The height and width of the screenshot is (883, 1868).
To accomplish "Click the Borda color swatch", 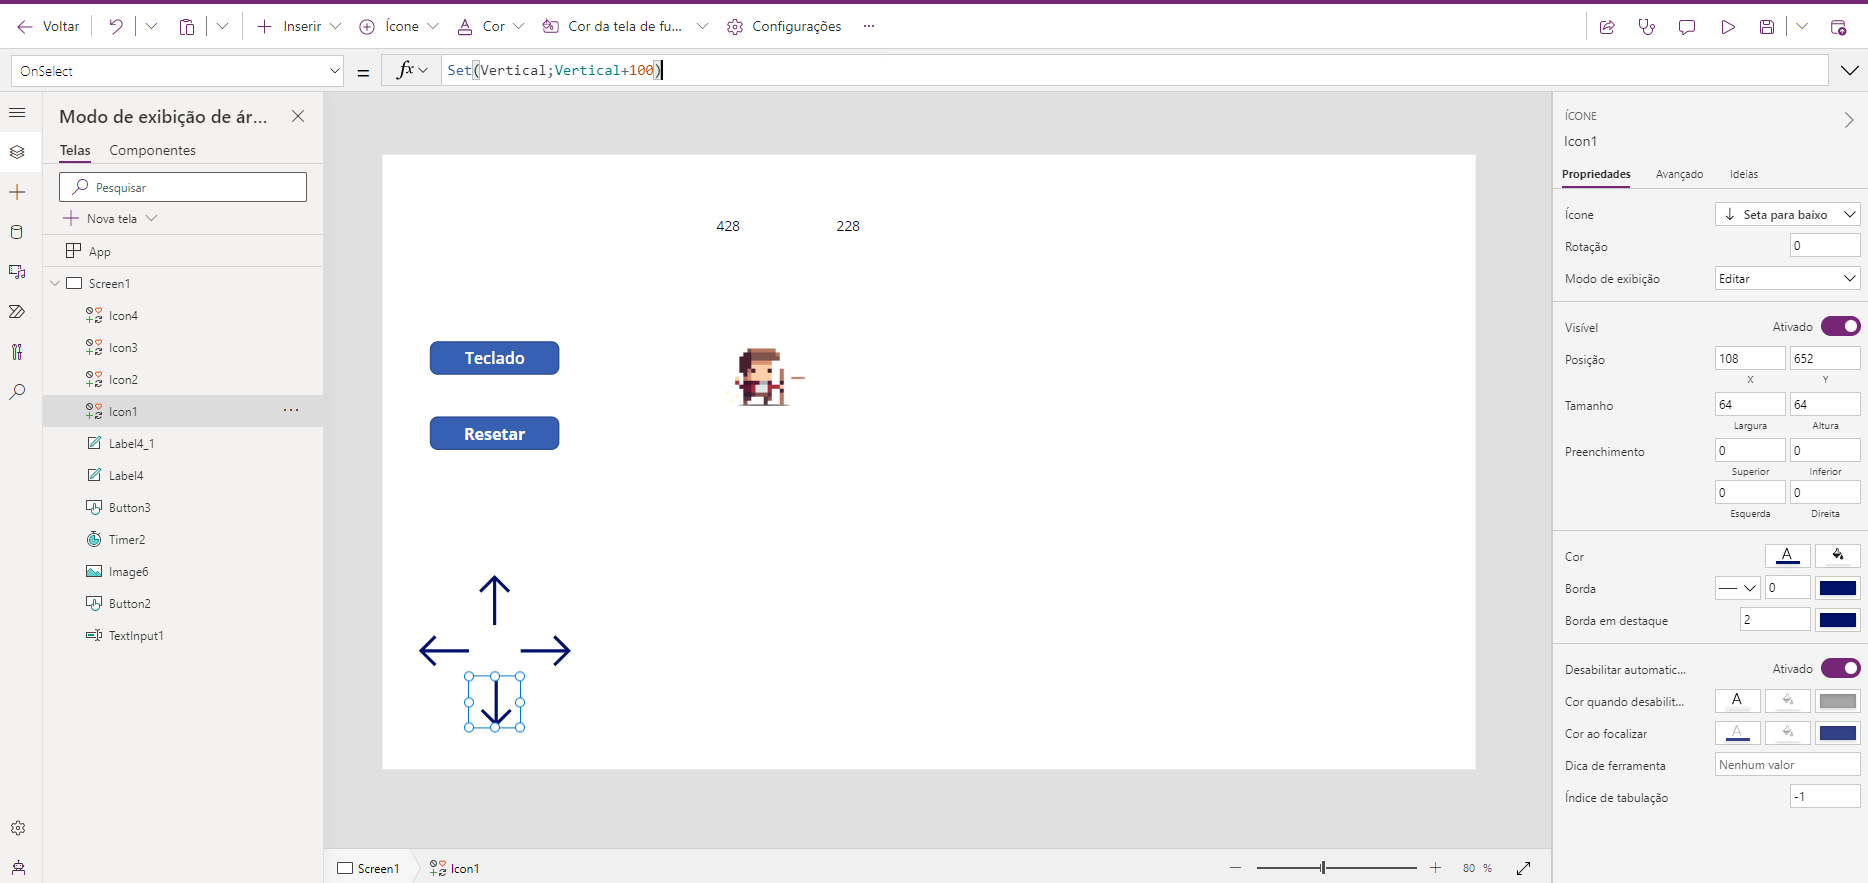I will (x=1838, y=588).
